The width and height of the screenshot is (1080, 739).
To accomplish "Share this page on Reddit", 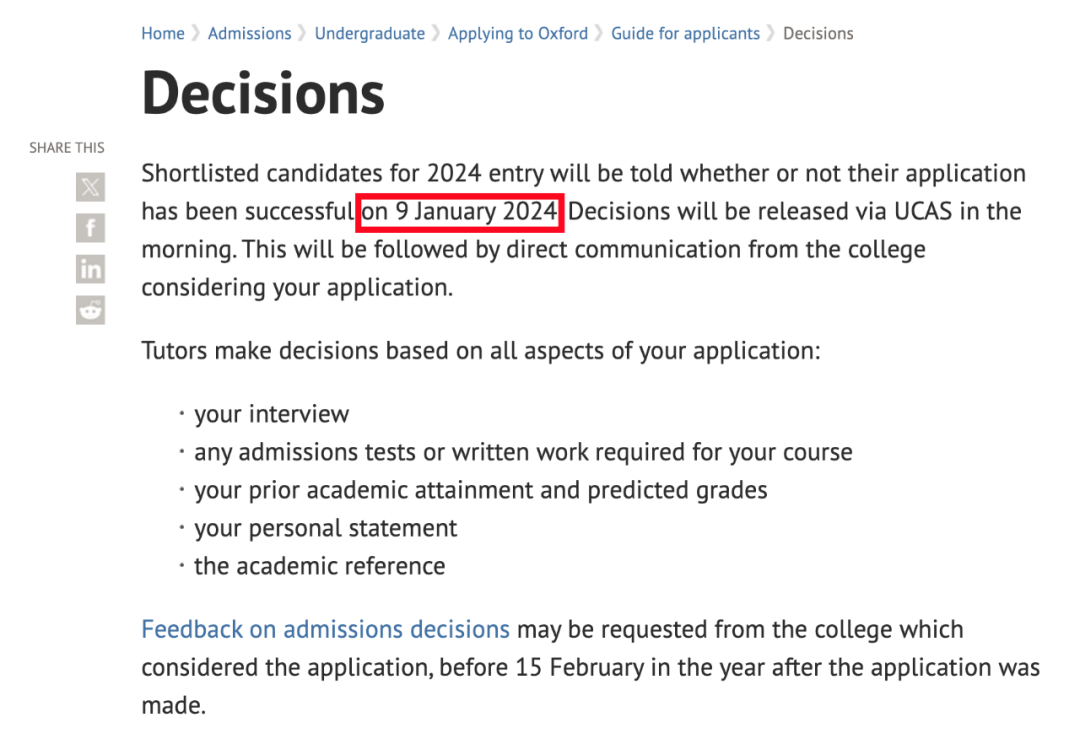I will tap(90, 310).
